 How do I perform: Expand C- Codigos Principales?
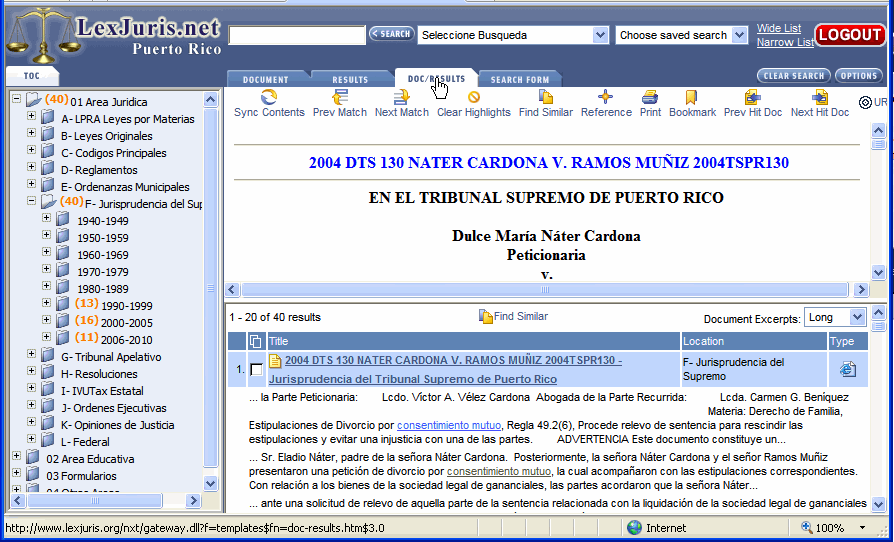pos(32,150)
